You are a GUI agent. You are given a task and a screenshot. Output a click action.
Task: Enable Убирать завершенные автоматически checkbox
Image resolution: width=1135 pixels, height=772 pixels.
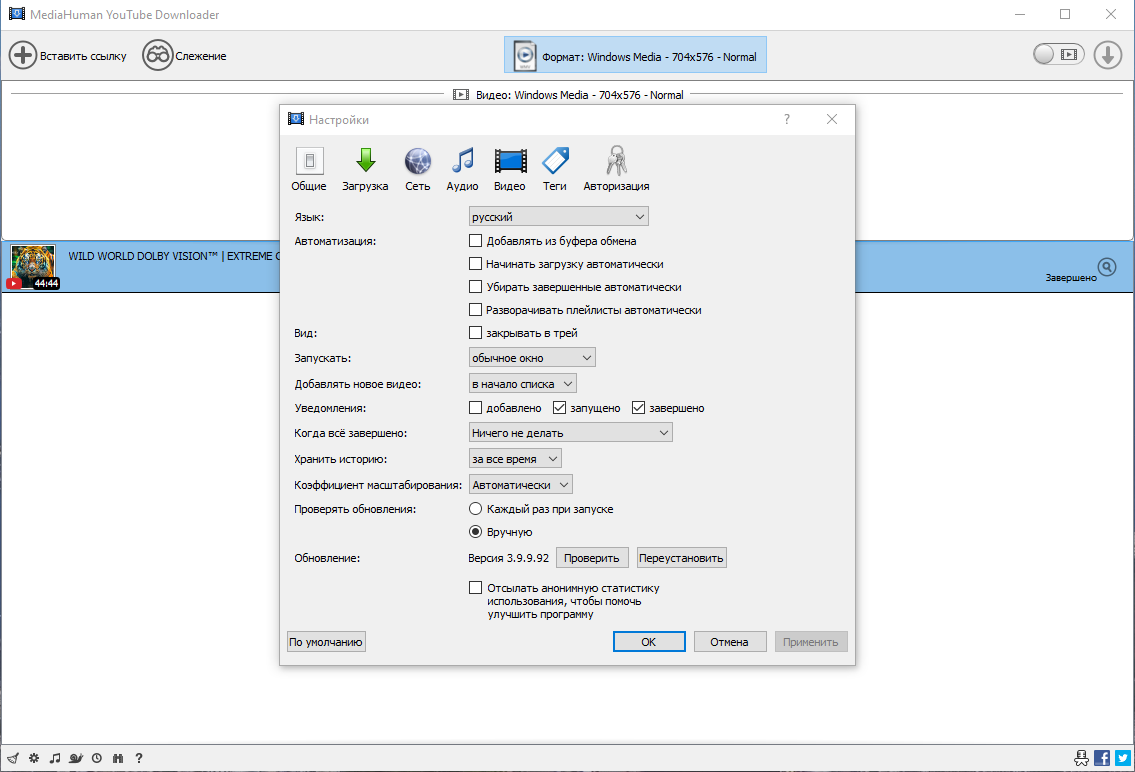(x=476, y=287)
